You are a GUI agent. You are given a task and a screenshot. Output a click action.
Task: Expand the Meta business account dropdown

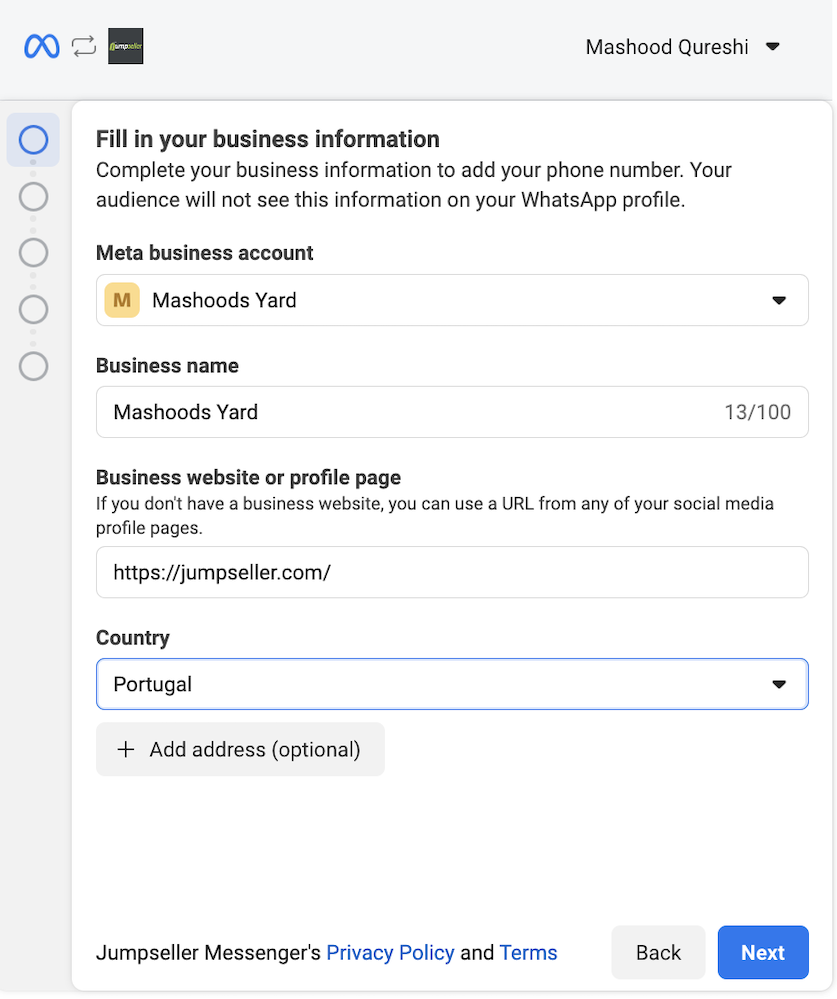[452, 300]
